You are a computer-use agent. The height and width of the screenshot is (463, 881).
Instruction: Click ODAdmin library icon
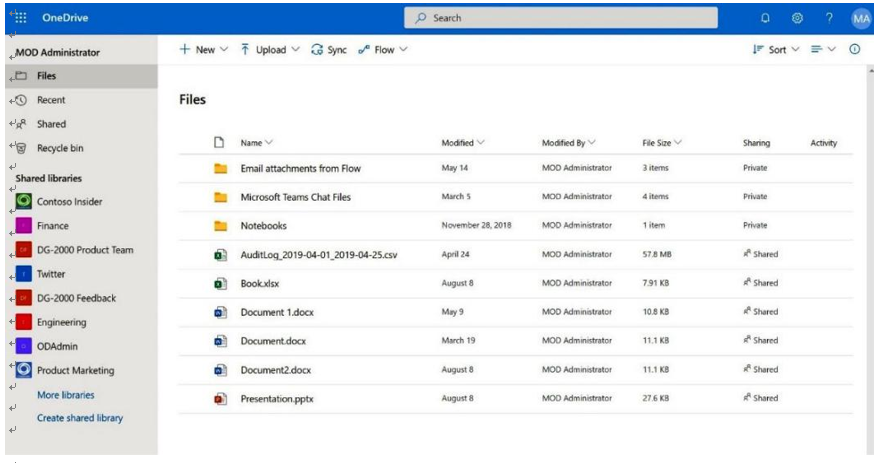(x=24, y=346)
